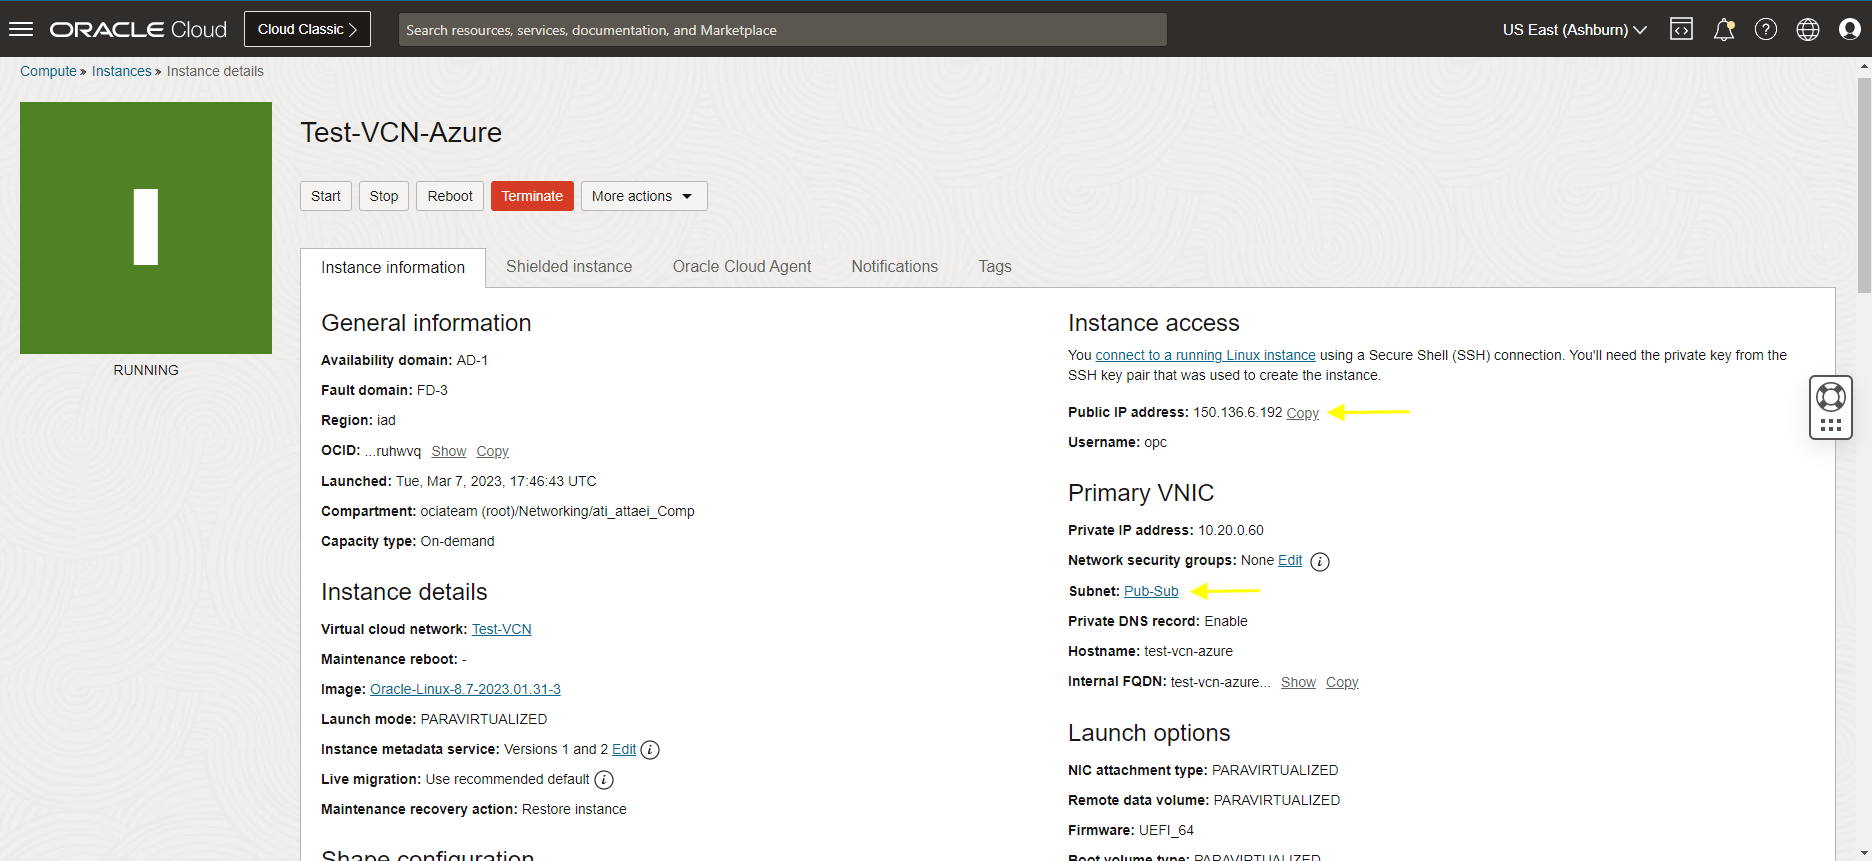Open the Tags tab

pyautogui.click(x=995, y=267)
